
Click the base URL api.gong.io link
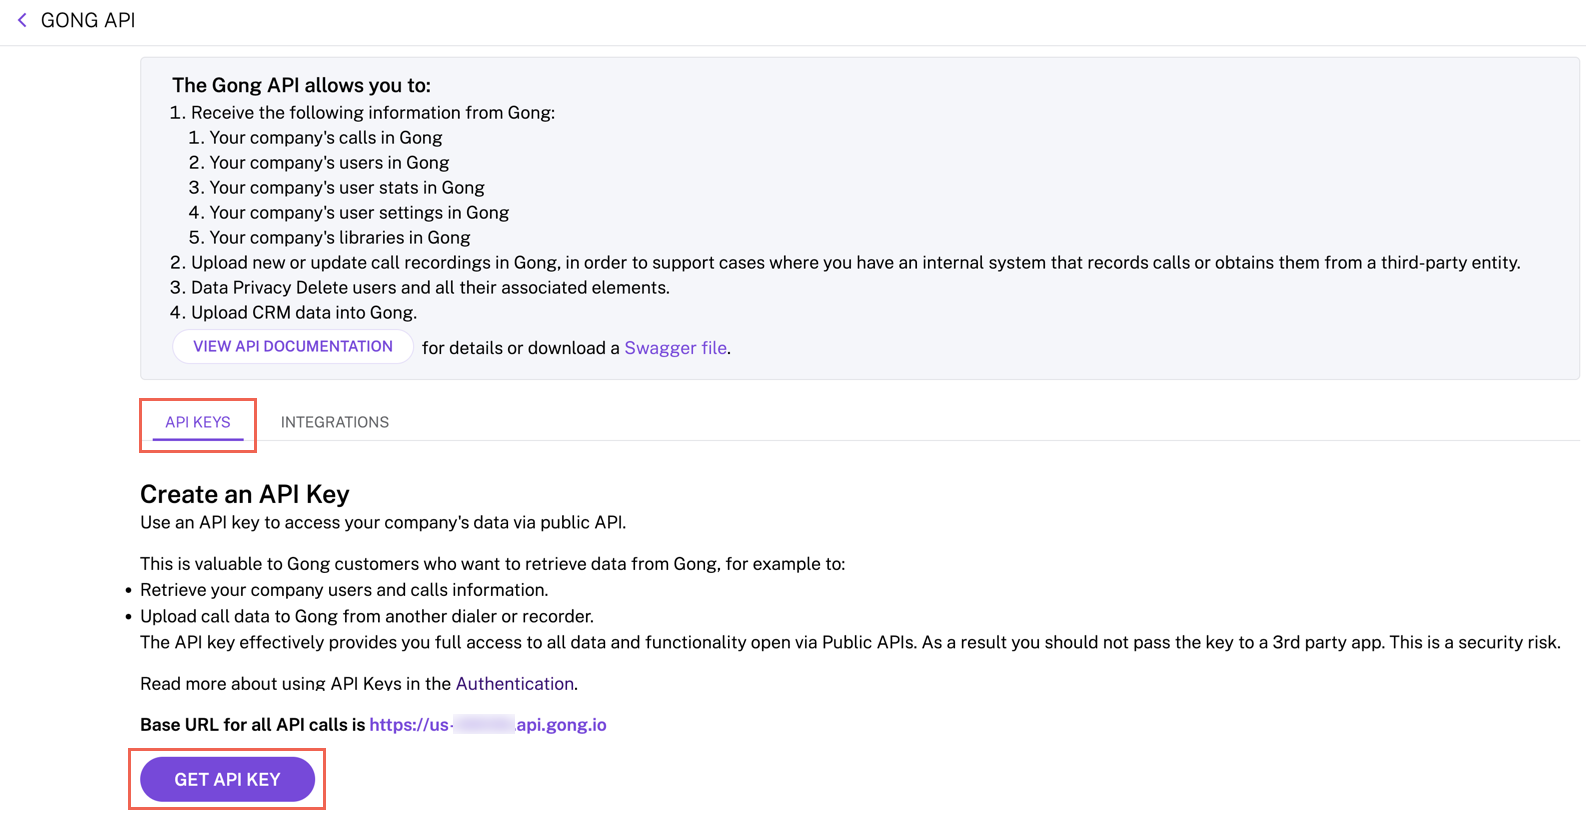coord(488,725)
